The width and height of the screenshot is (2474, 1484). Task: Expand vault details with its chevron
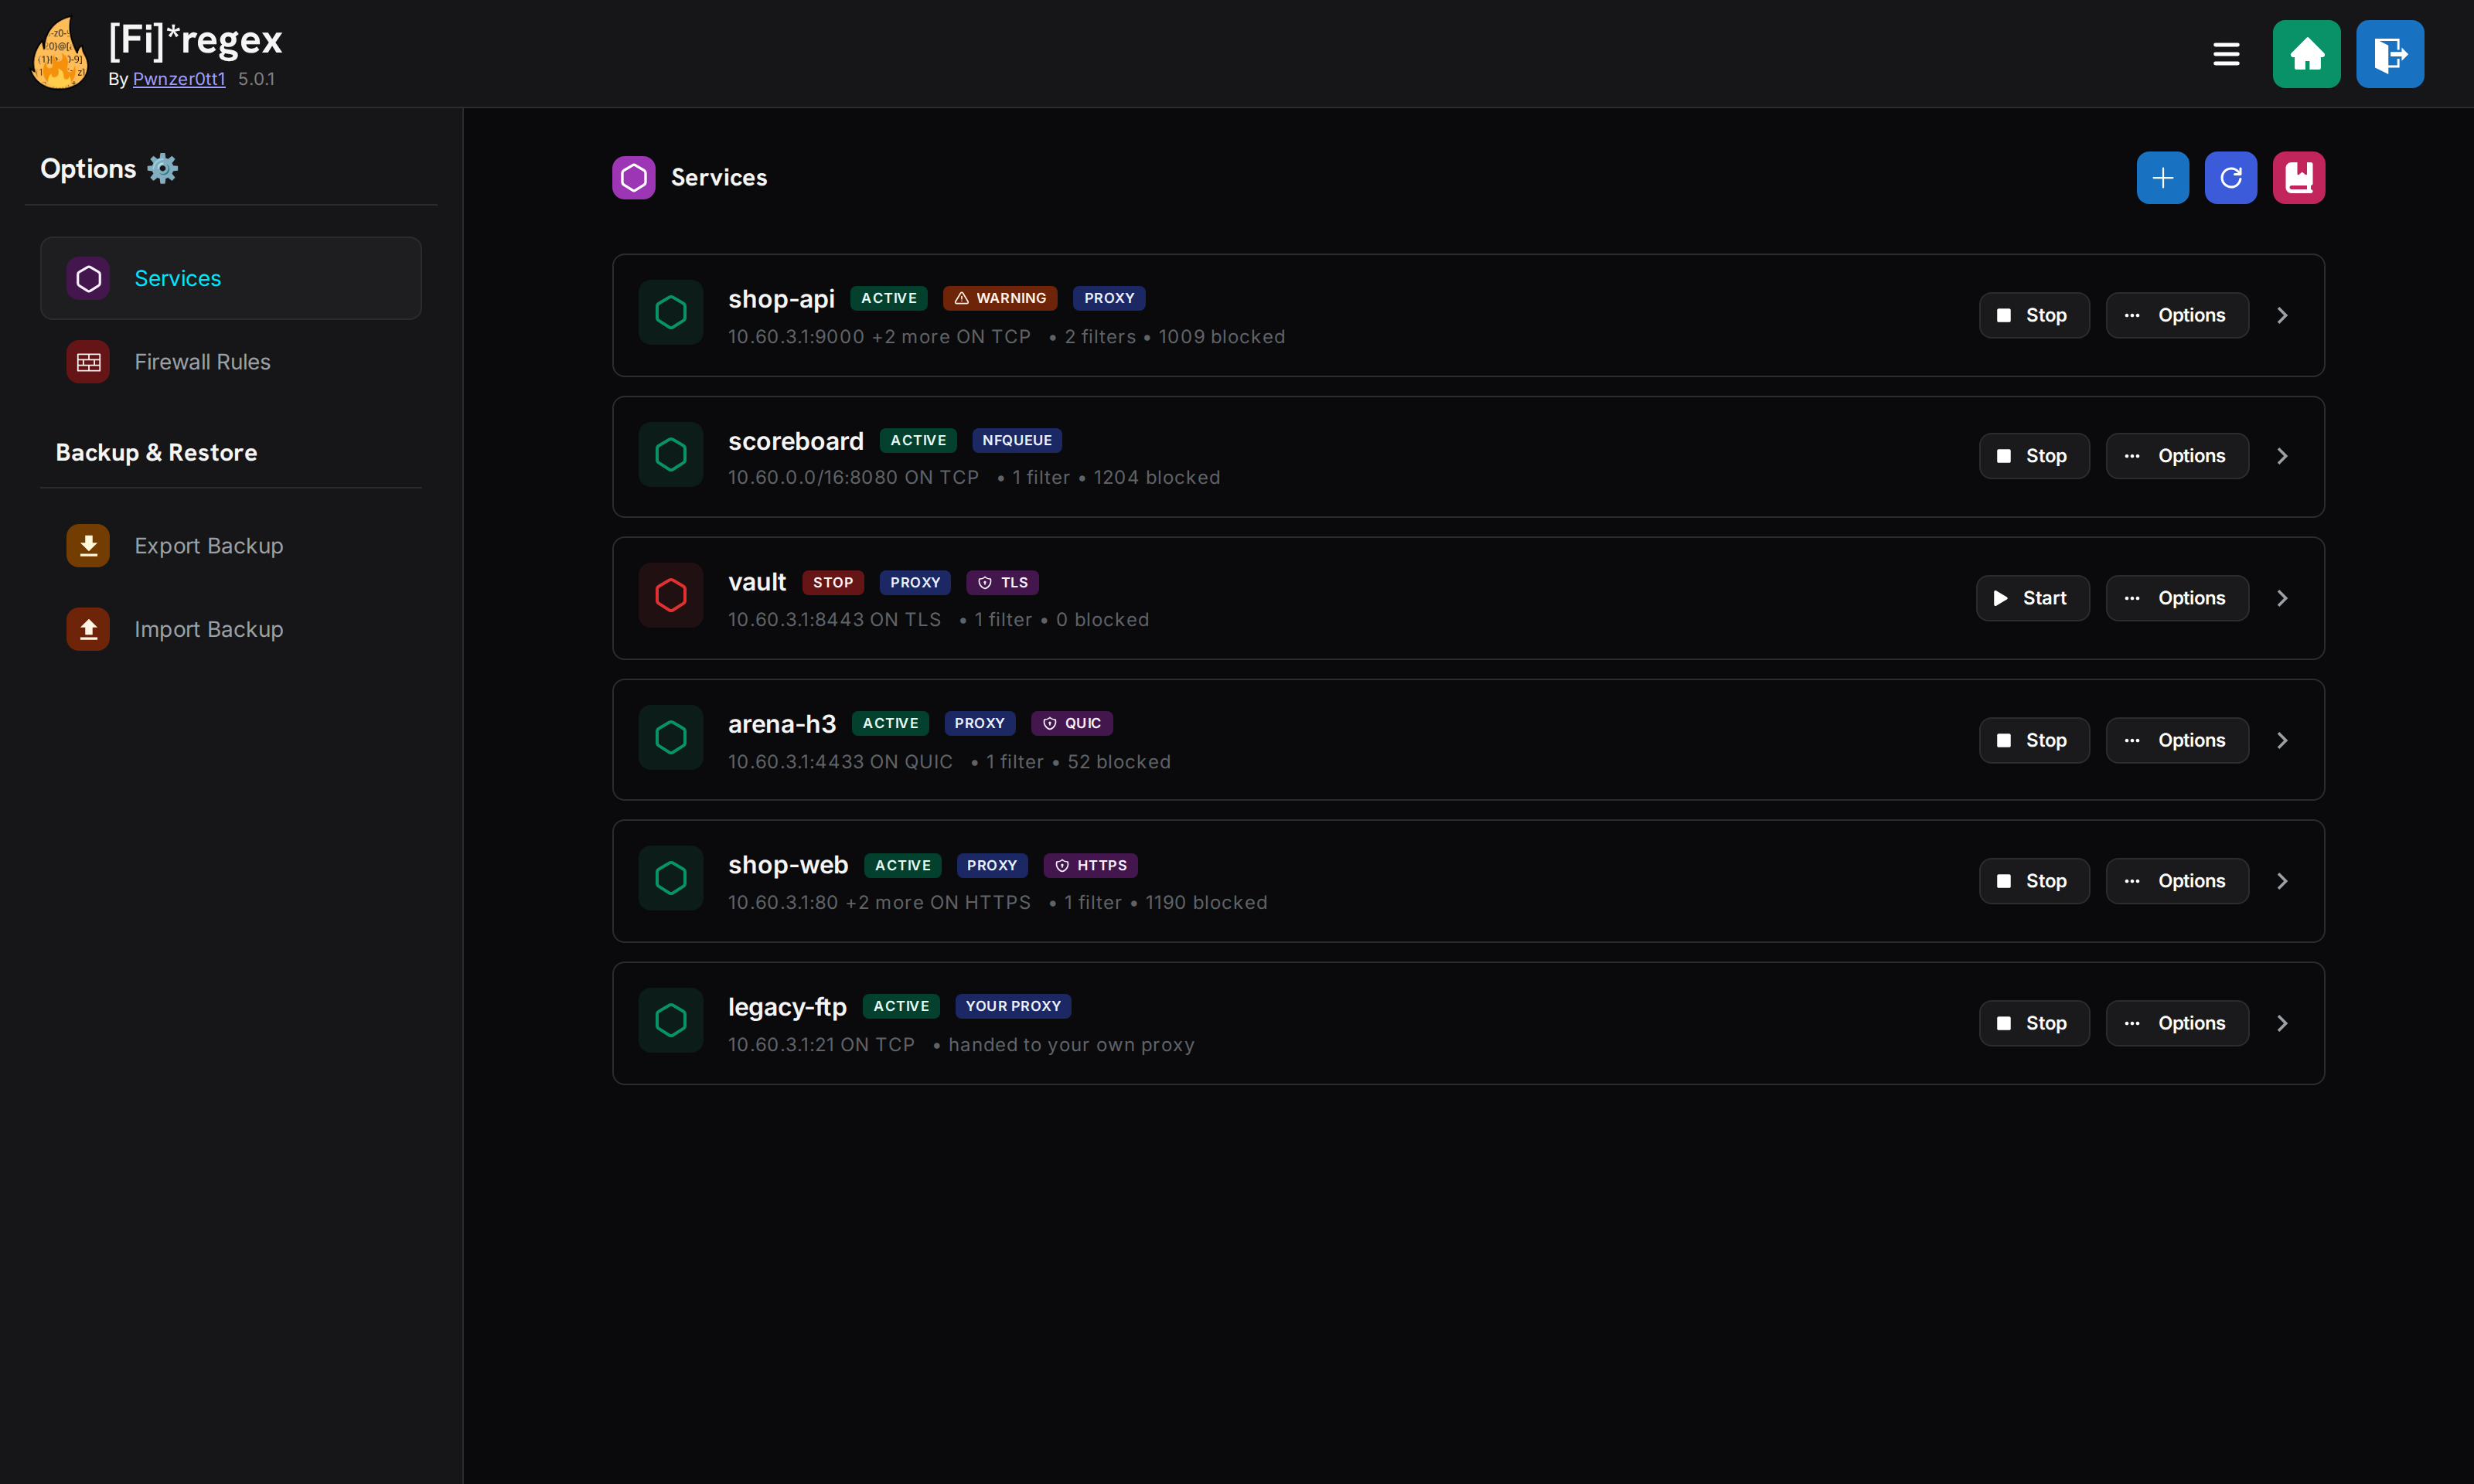click(2282, 598)
